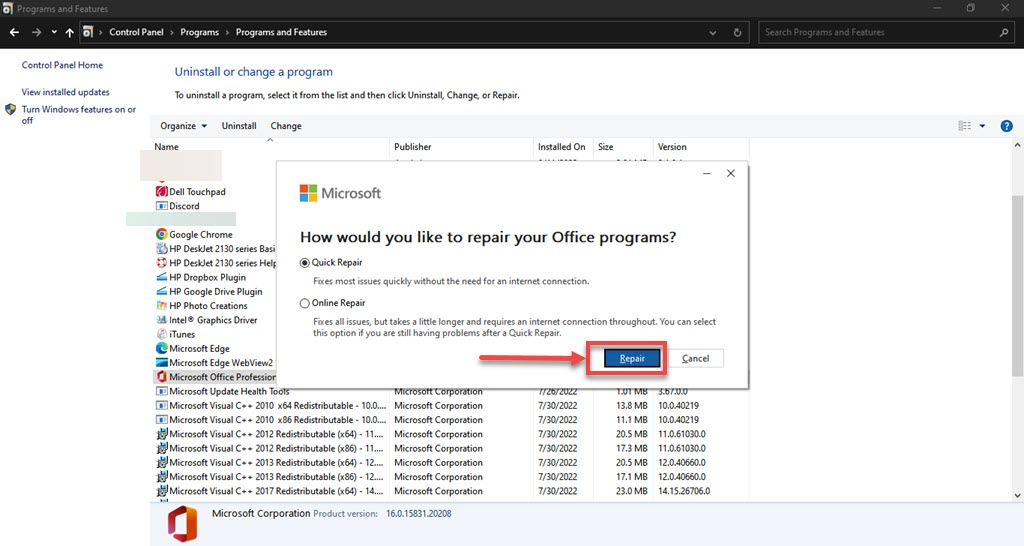Sort by the Publisher column header
This screenshot has width=1024, height=546.
click(462, 147)
